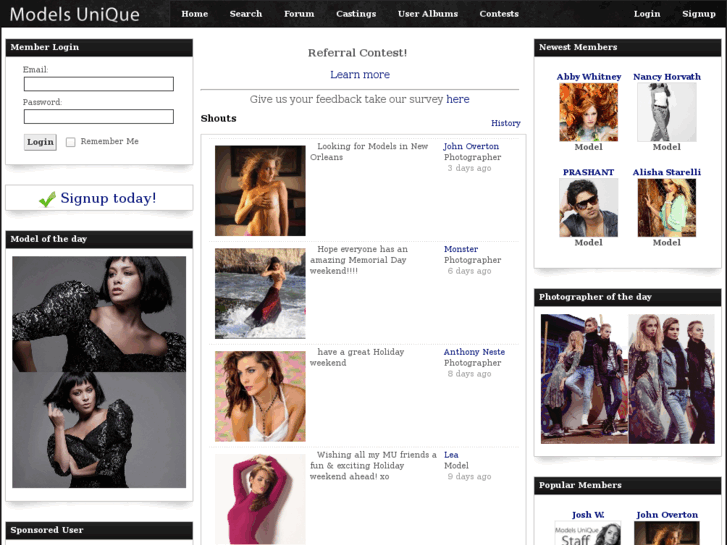Image resolution: width=727 pixels, height=545 pixels.
Task: Open Shouts History link
Action: 506,123
